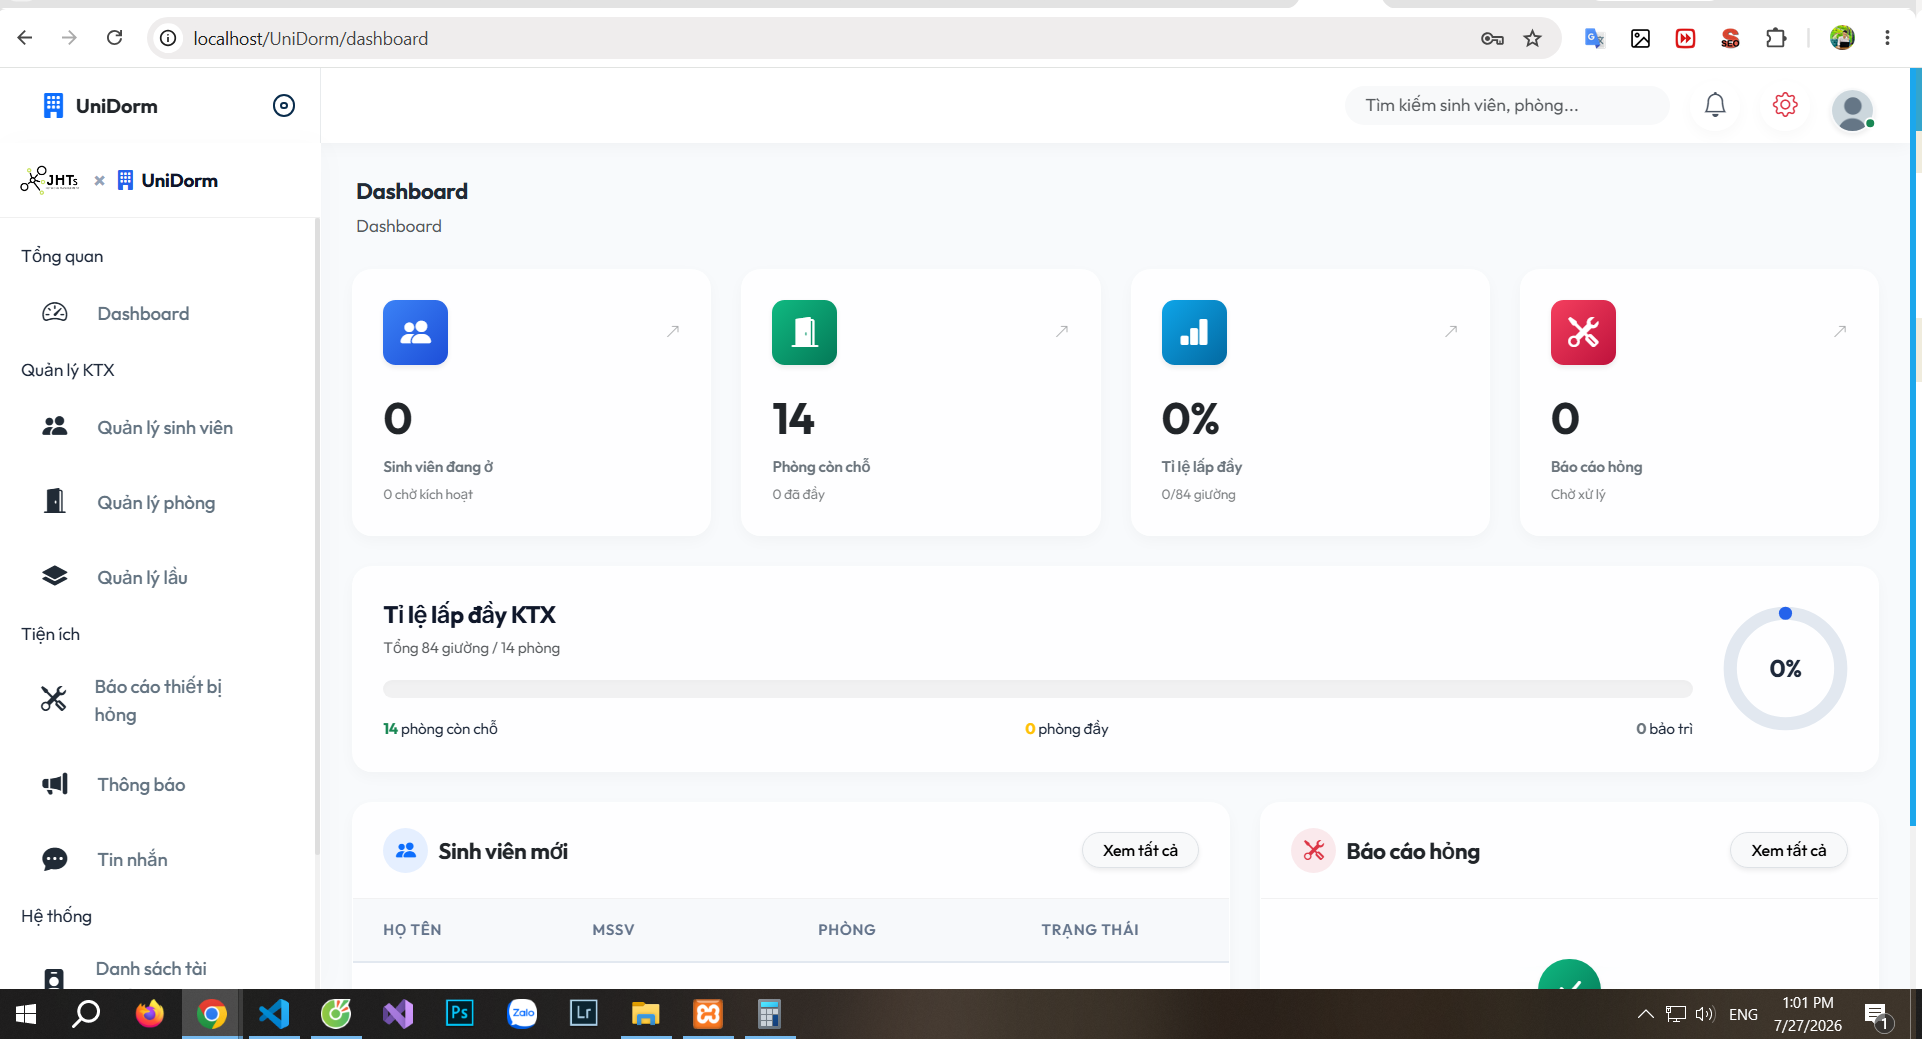Click 'Tổng 84 giường / 14 phòng' text

tap(471, 648)
